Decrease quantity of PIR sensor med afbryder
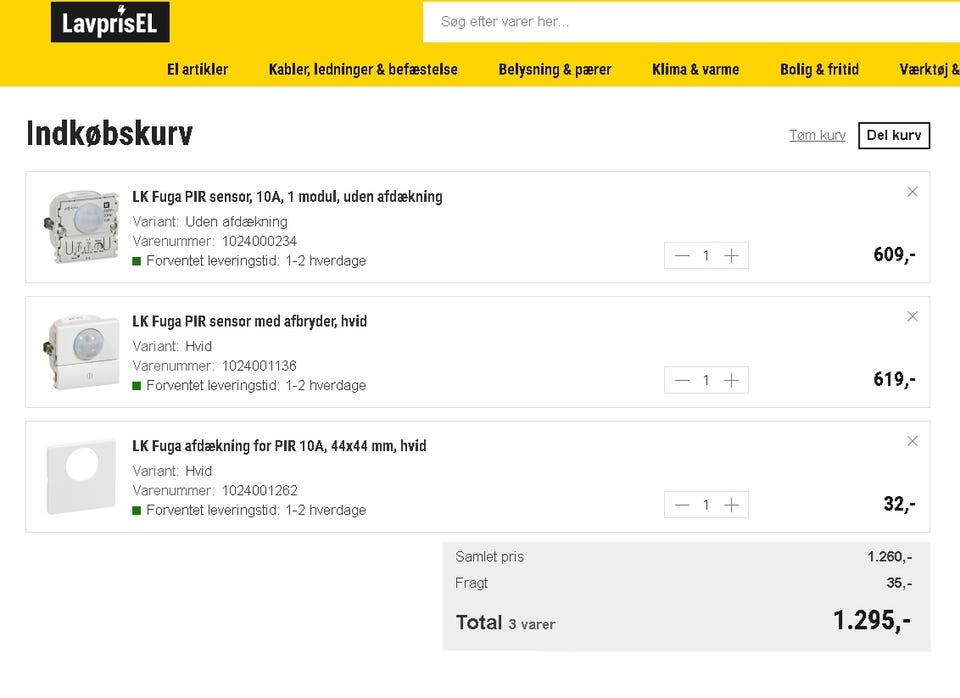The width and height of the screenshot is (960, 698). click(x=682, y=380)
